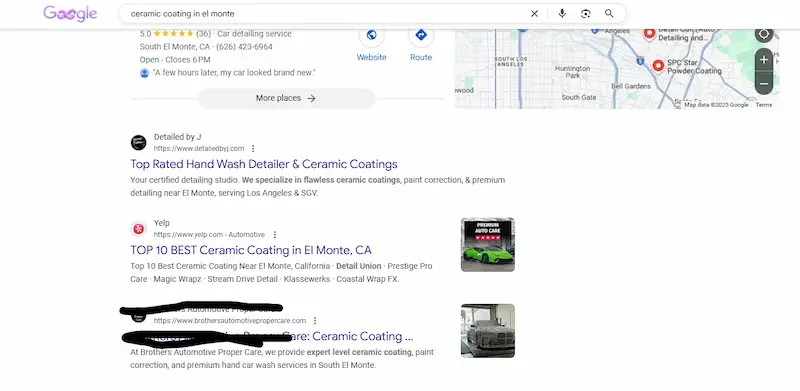Open TOP 10 BEST Ceramic Coating in El Monte result
This screenshot has height=391, width=800.
coord(251,250)
